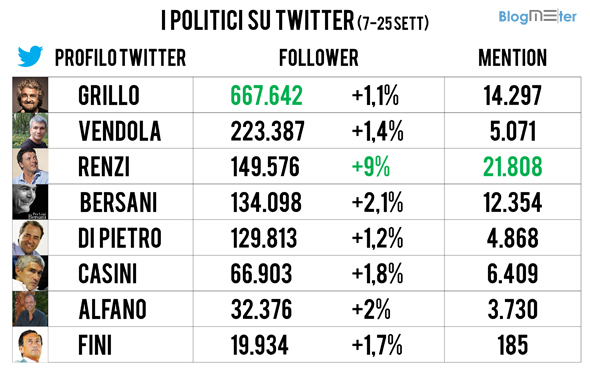590x375 pixels.
Task: Click the PROFILO TWITTER column header
Action: click(120, 58)
